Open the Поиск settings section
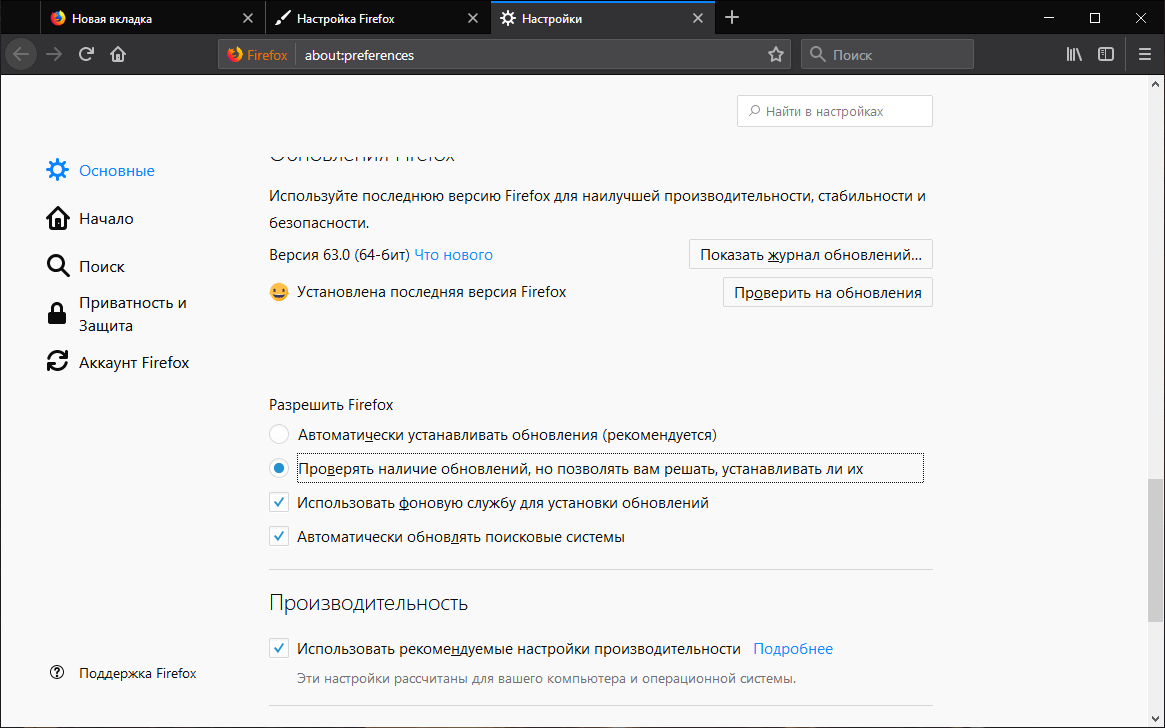Viewport: 1165px width, 728px height. [x=102, y=266]
